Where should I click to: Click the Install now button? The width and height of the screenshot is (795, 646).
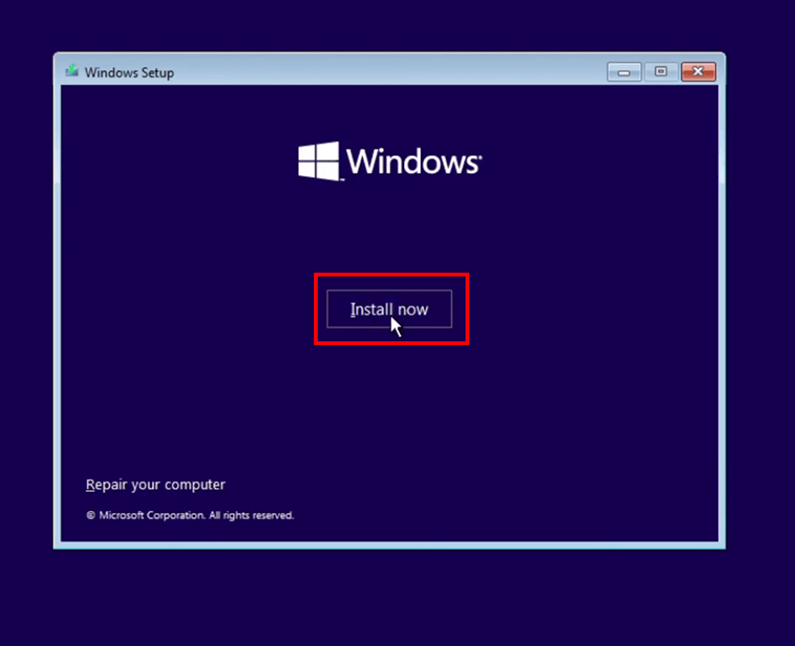389,309
